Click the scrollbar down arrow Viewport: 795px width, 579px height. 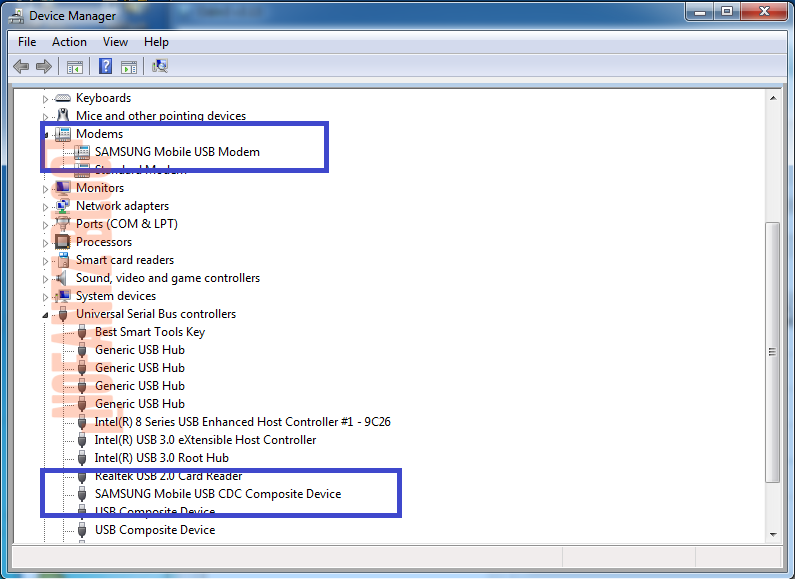click(773, 534)
